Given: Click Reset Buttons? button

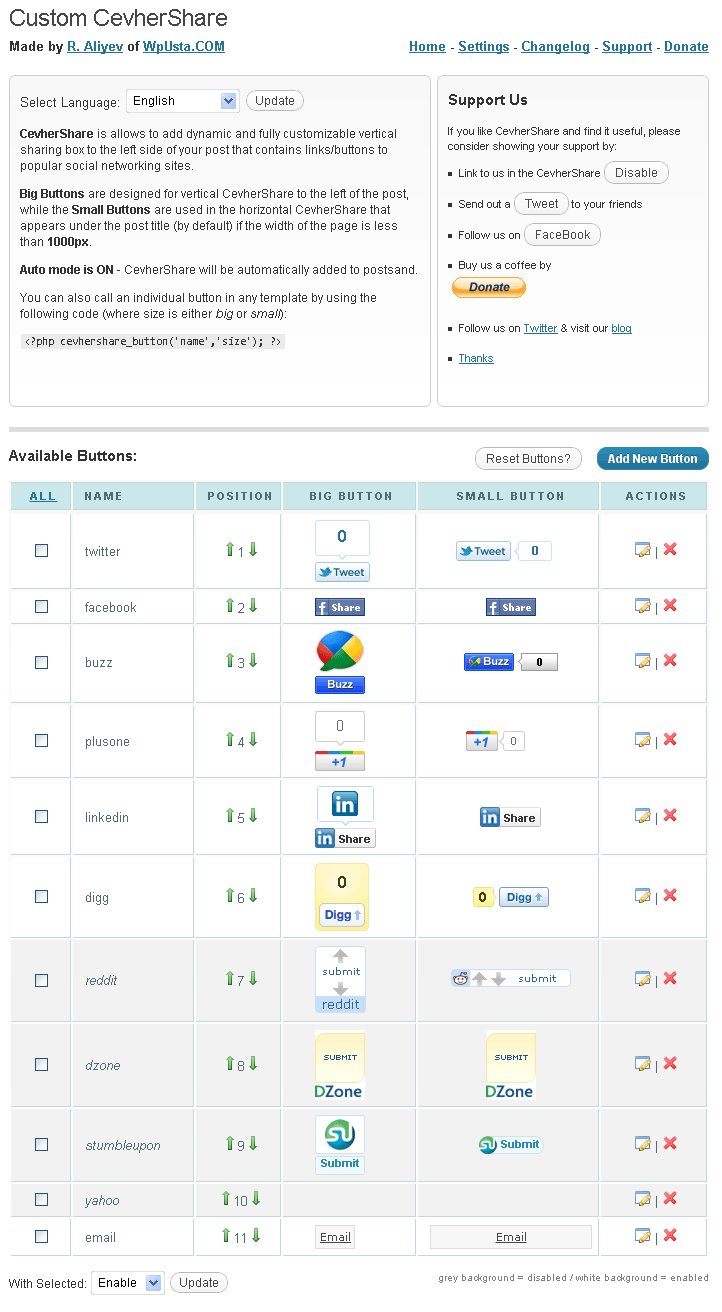Looking at the screenshot, I should 528,459.
